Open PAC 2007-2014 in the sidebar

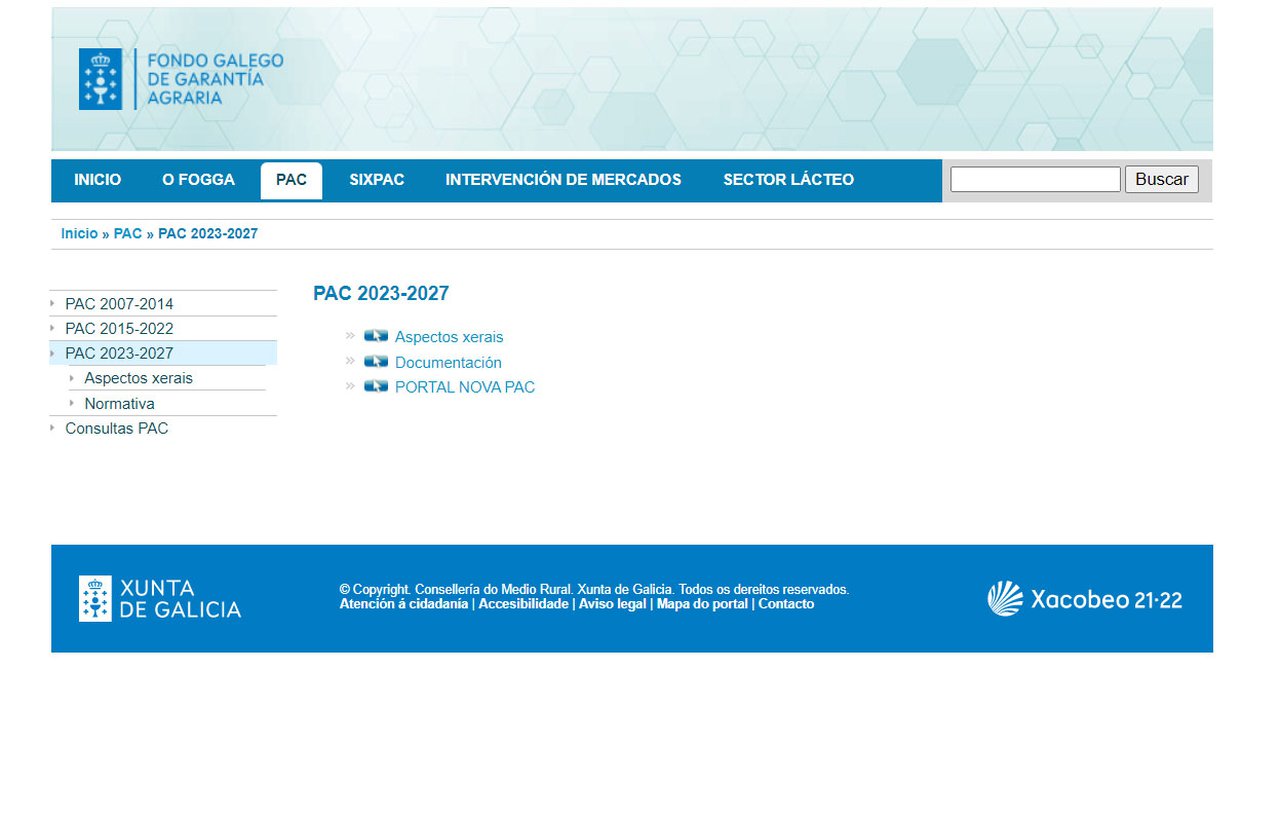click(x=119, y=304)
